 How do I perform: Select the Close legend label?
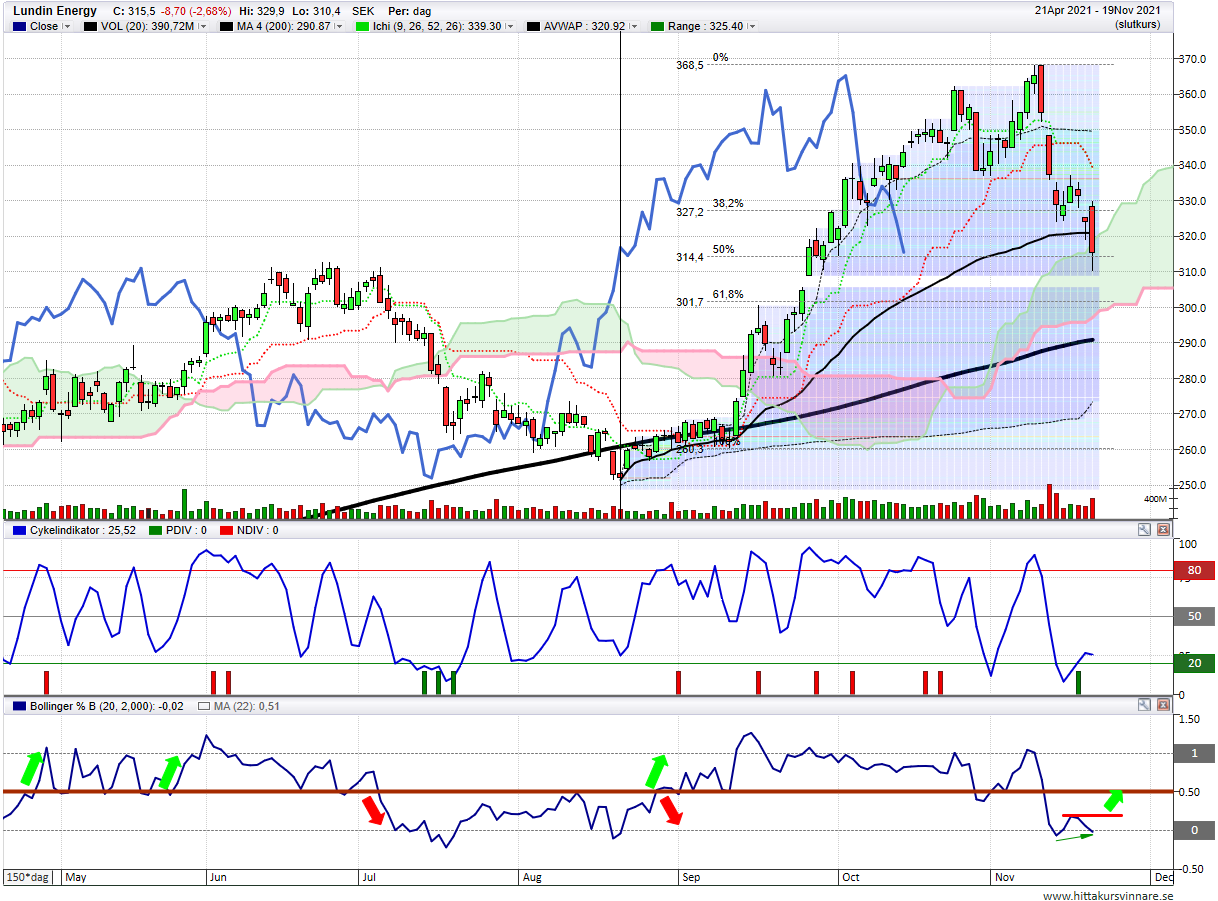point(44,27)
